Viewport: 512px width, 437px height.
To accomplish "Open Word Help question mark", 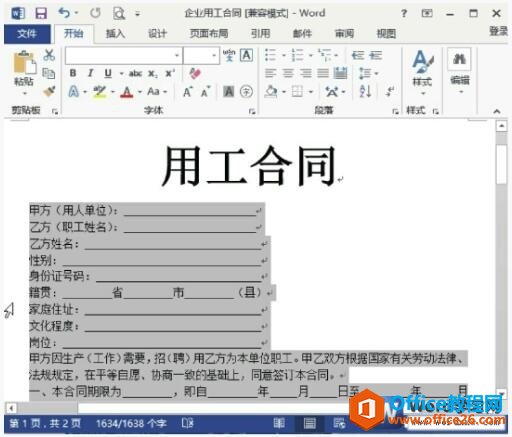I will [x=404, y=13].
